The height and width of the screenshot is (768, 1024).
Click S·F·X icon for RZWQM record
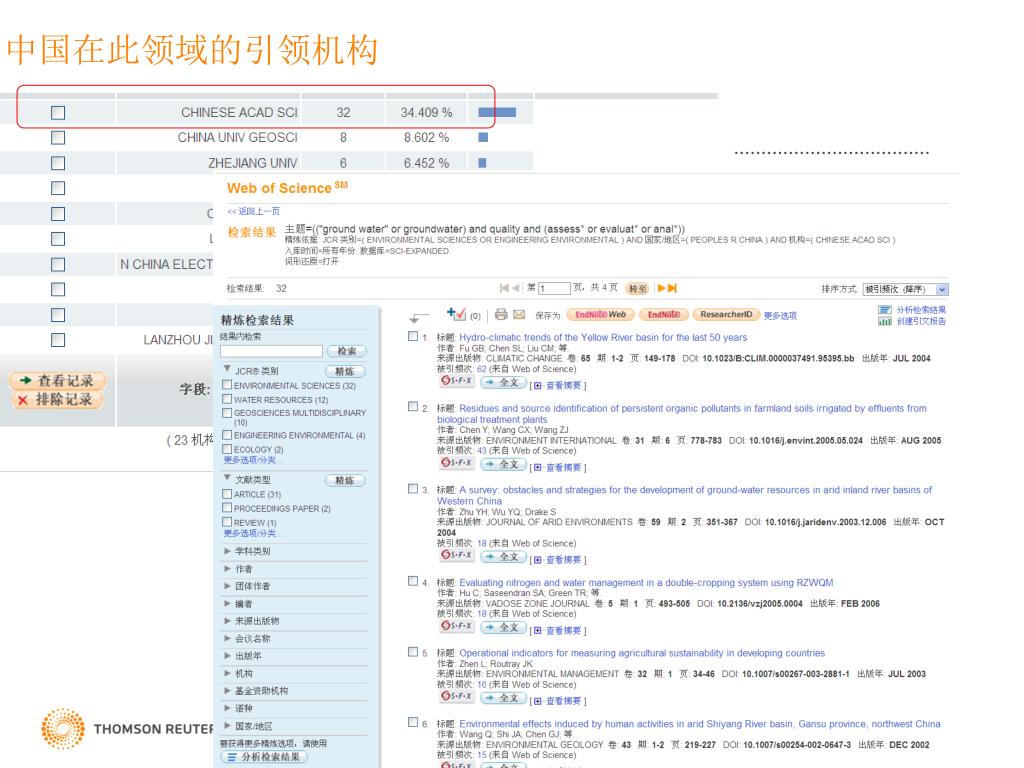tap(456, 626)
